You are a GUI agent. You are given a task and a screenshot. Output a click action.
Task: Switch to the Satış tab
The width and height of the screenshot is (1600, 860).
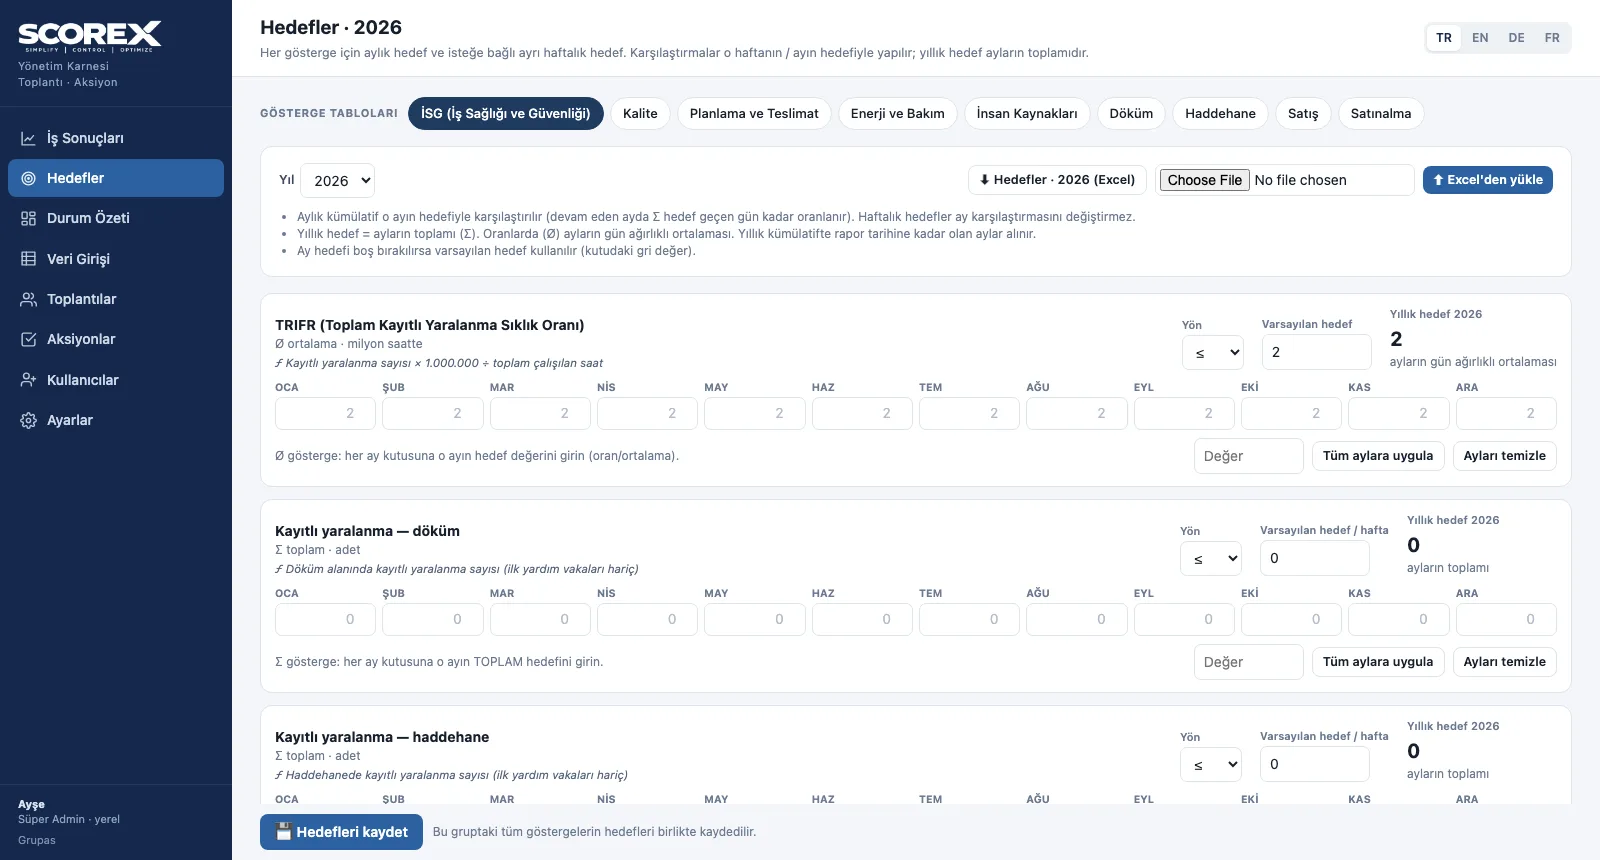click(1303, 113)
